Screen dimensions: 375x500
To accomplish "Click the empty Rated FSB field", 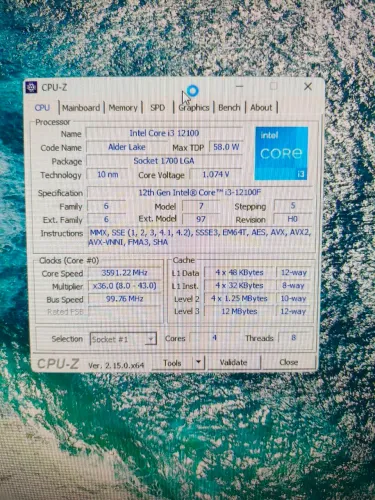I will pyautogui.click(x=124, y=312).
